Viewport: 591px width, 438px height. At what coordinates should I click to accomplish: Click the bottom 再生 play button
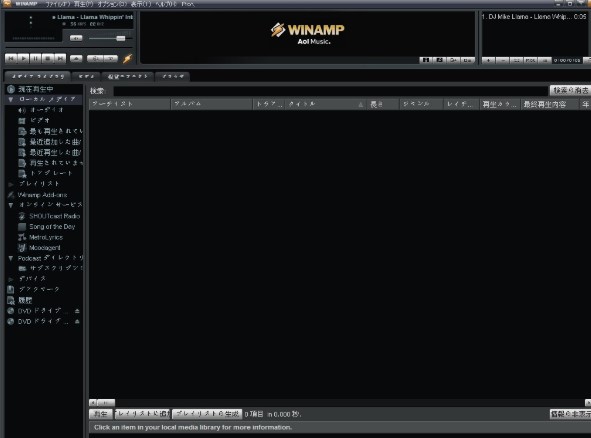click(x=101, y=414)
